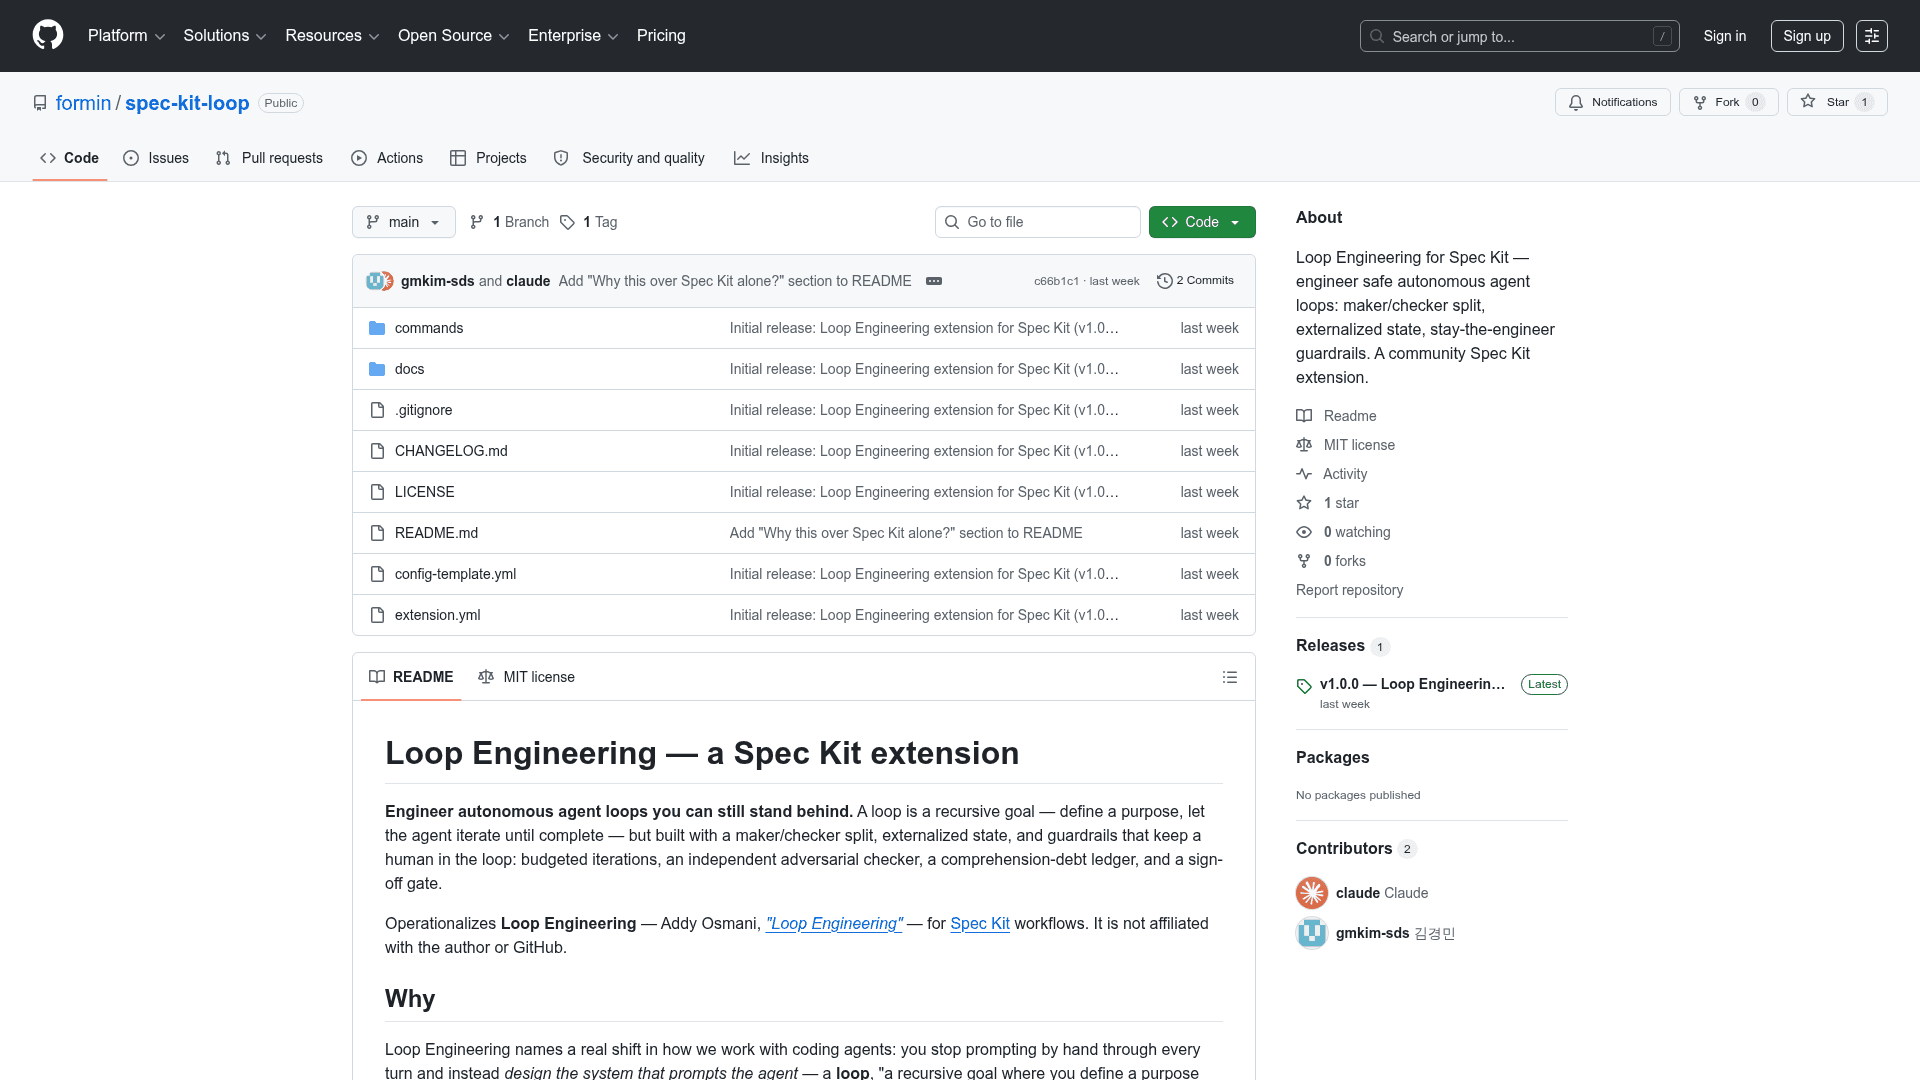This screenshot has width=1920, height=1080.
Task: Click the .gitignore file icon
Action: coord(377,410)
